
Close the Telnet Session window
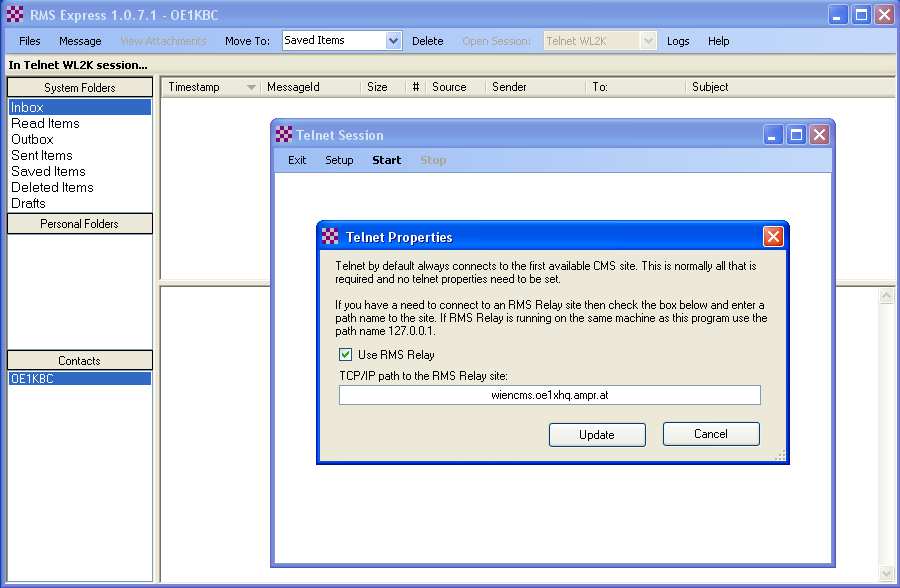819,135
